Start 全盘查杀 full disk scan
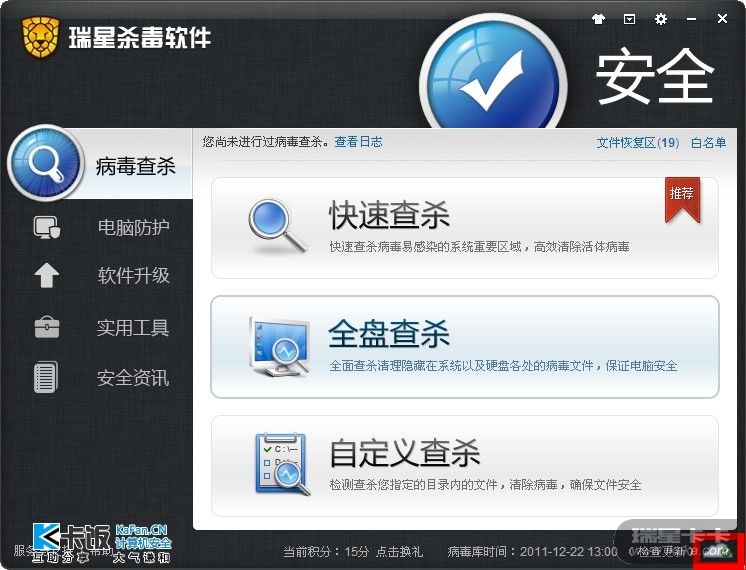 465,347
